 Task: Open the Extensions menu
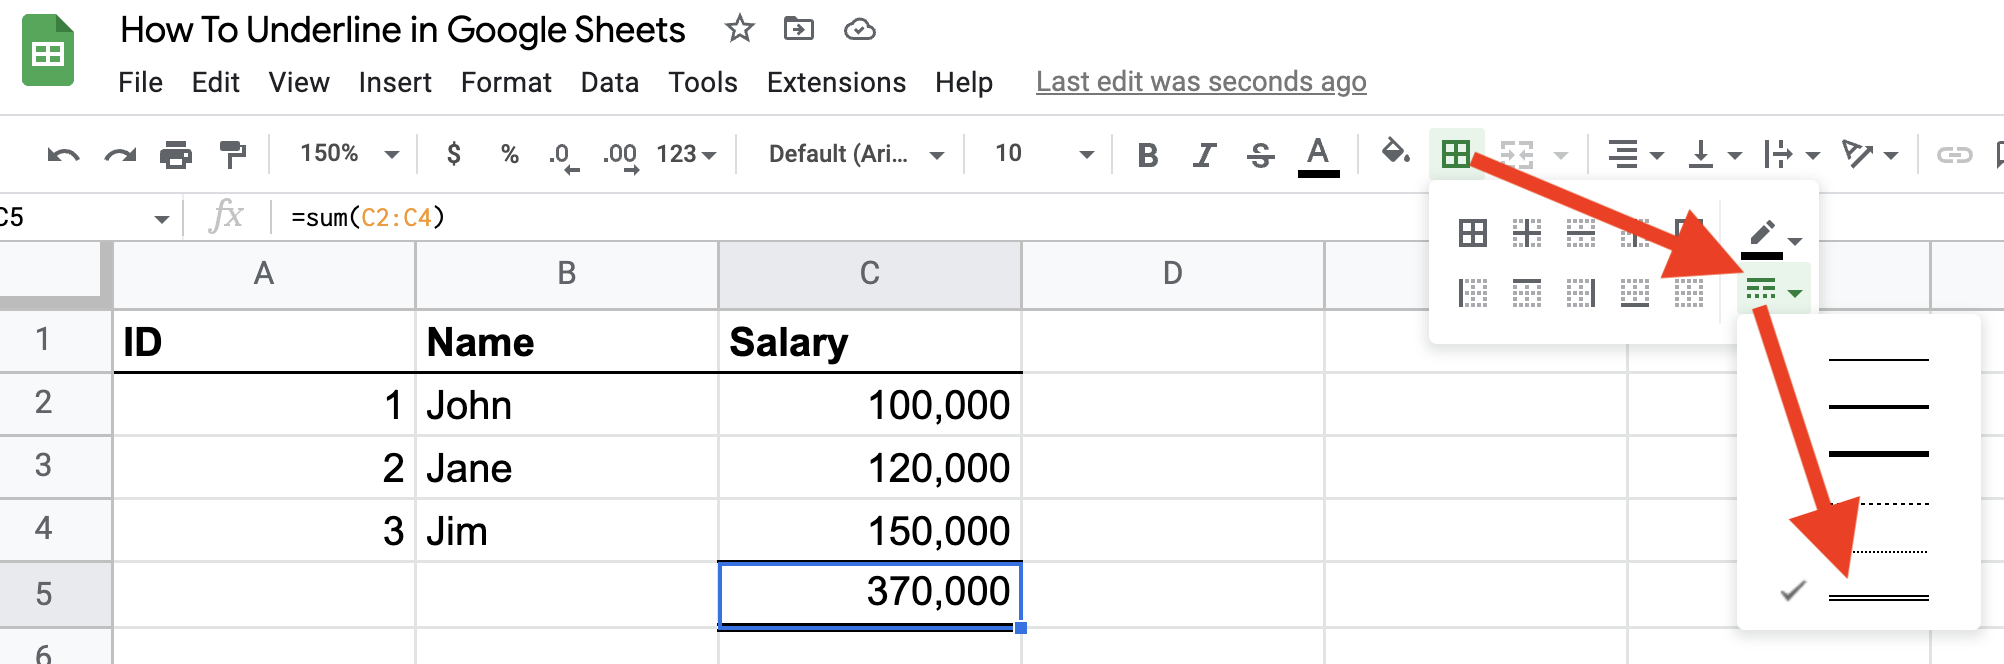(x=837, y=82)
